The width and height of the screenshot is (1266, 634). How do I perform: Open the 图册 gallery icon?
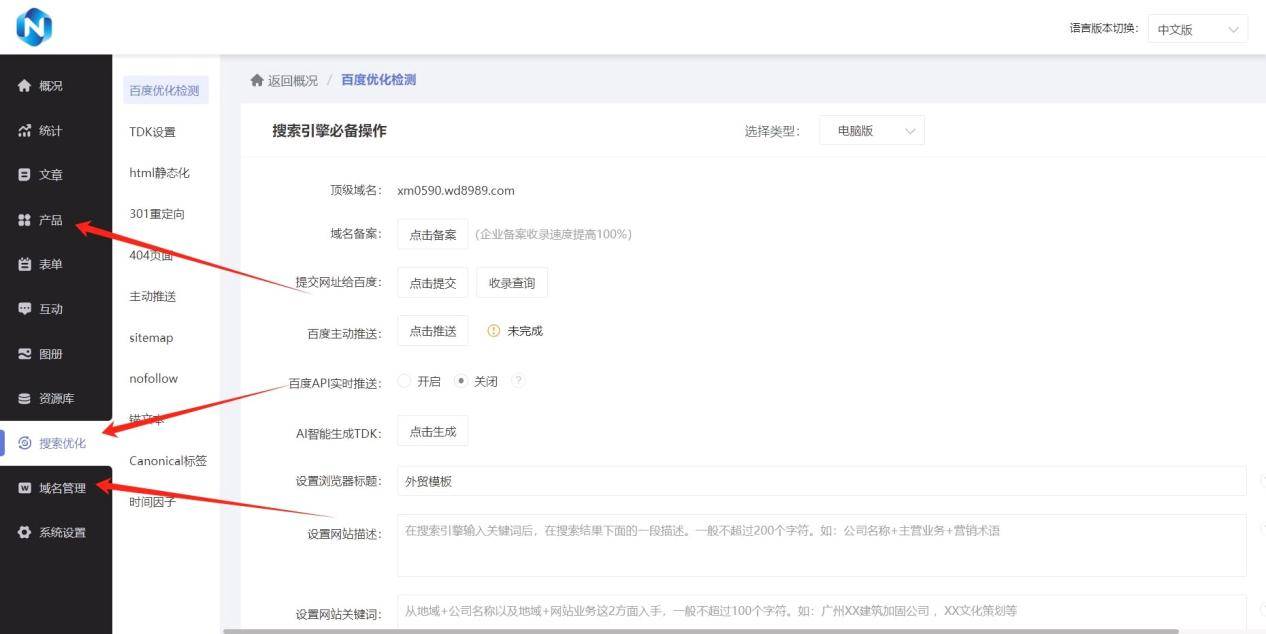pyautogui.click(x=25, y=354)
